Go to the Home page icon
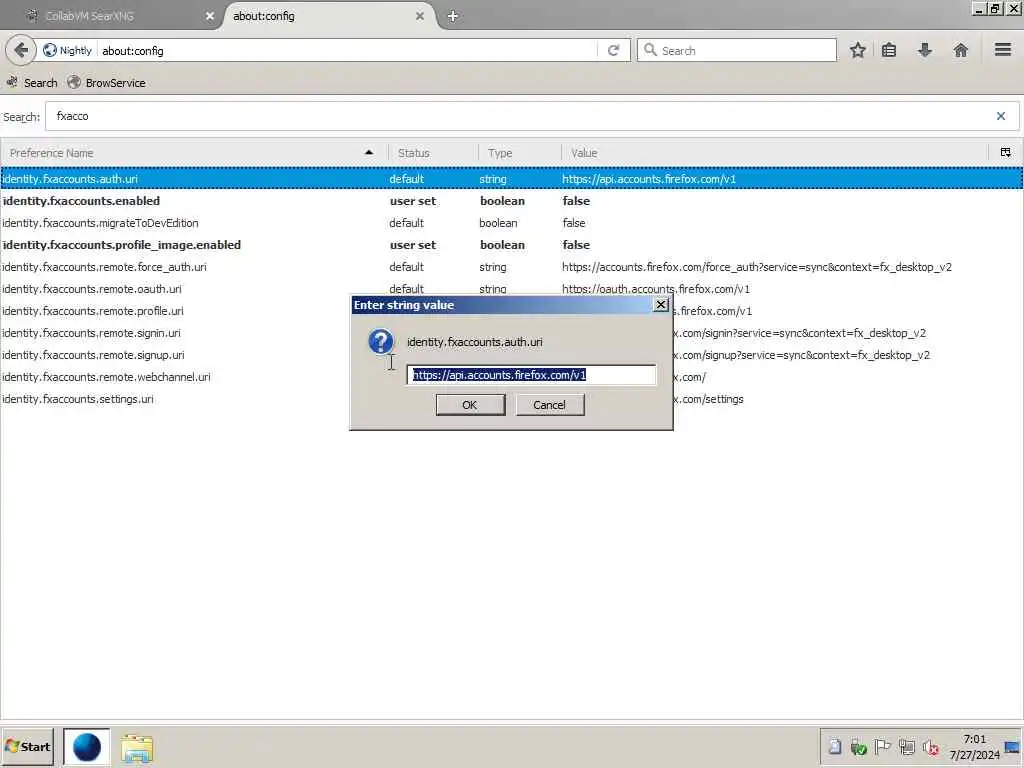Viewport: 1024px width, 768px height. (x=961, y=50)
